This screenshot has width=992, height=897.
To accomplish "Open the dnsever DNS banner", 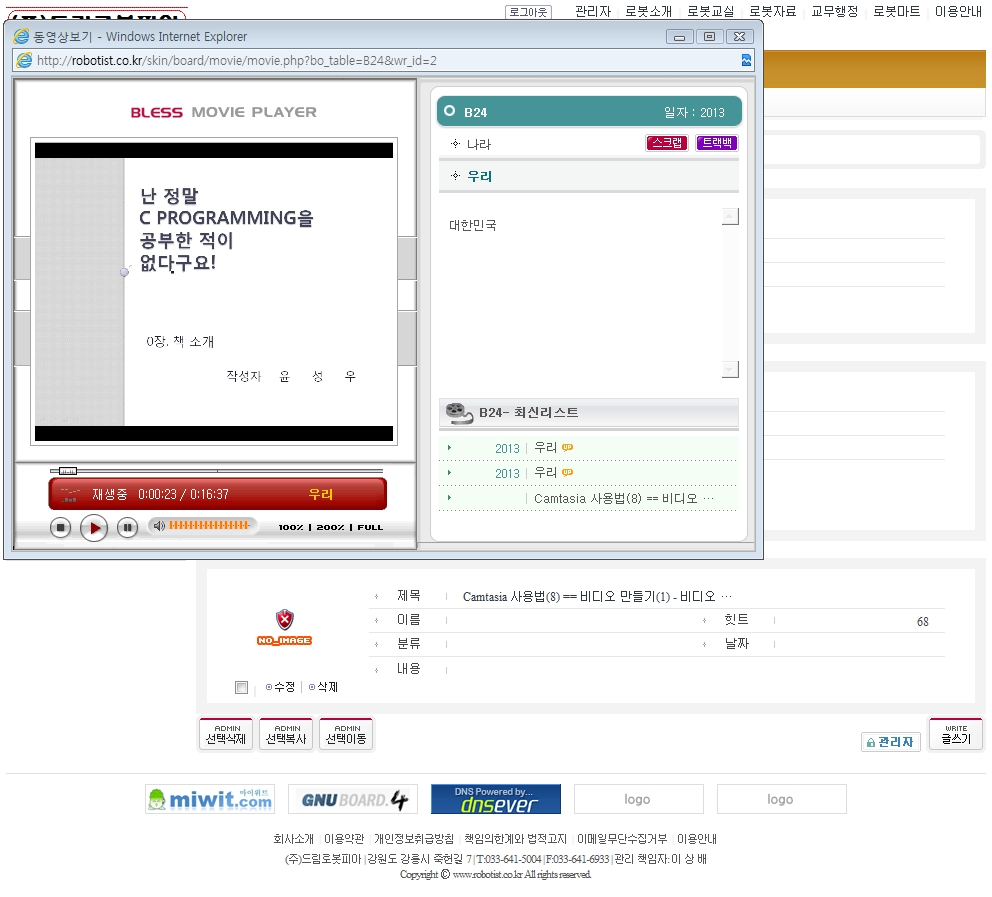I will coord(496,799).
